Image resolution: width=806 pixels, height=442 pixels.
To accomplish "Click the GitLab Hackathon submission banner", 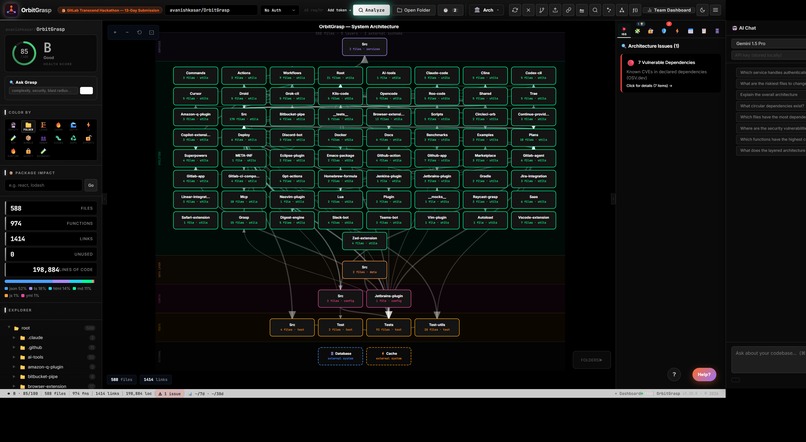I will tap(109, 10).
